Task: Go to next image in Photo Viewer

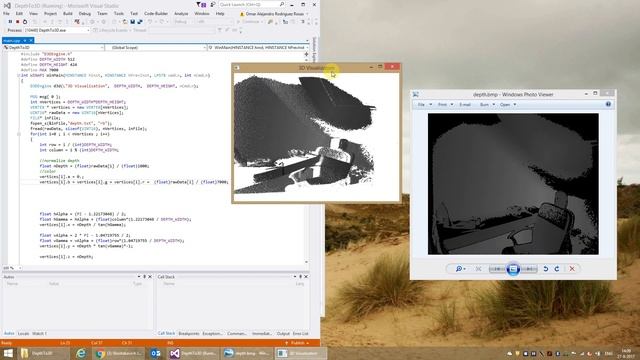Action: [x=529, y=269]
